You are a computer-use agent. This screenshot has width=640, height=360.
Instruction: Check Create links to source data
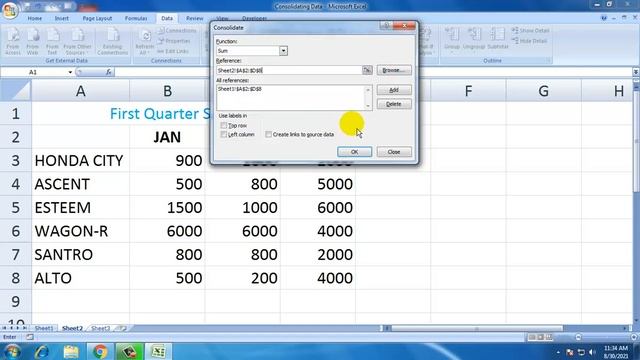click(268, 134)
